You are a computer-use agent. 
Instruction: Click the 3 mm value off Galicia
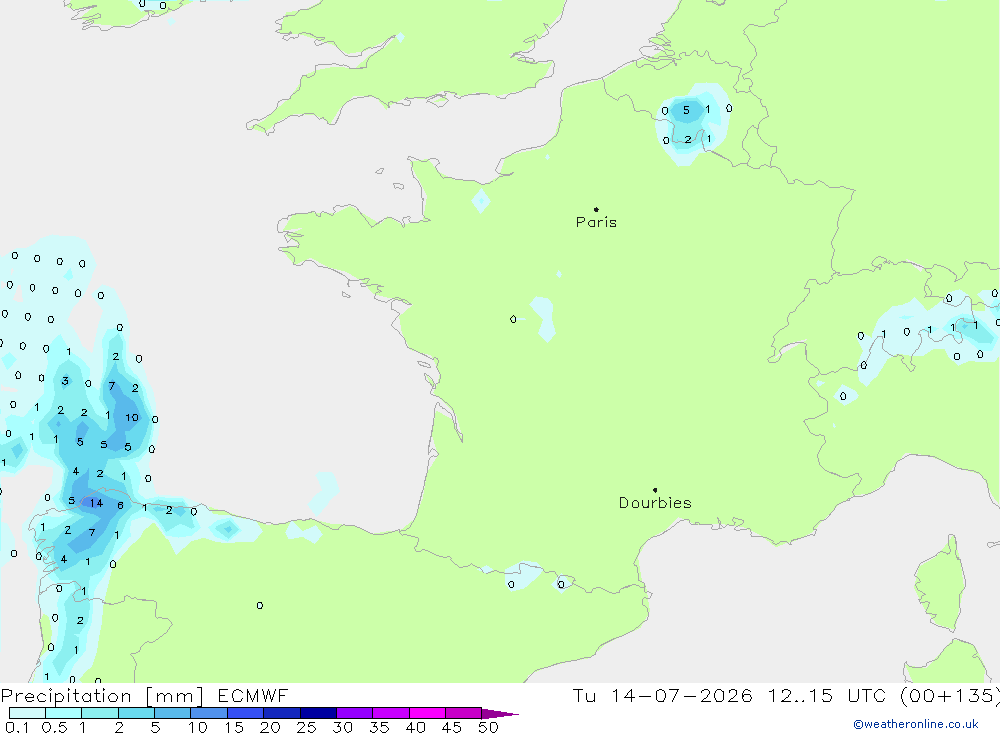pos(65,381)
